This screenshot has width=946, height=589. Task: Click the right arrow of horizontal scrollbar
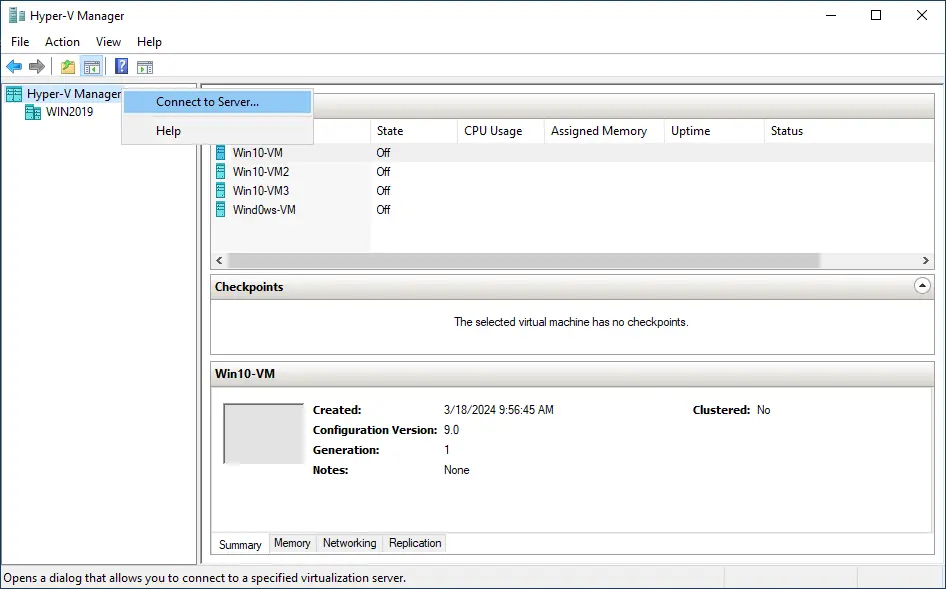[926, 260]
